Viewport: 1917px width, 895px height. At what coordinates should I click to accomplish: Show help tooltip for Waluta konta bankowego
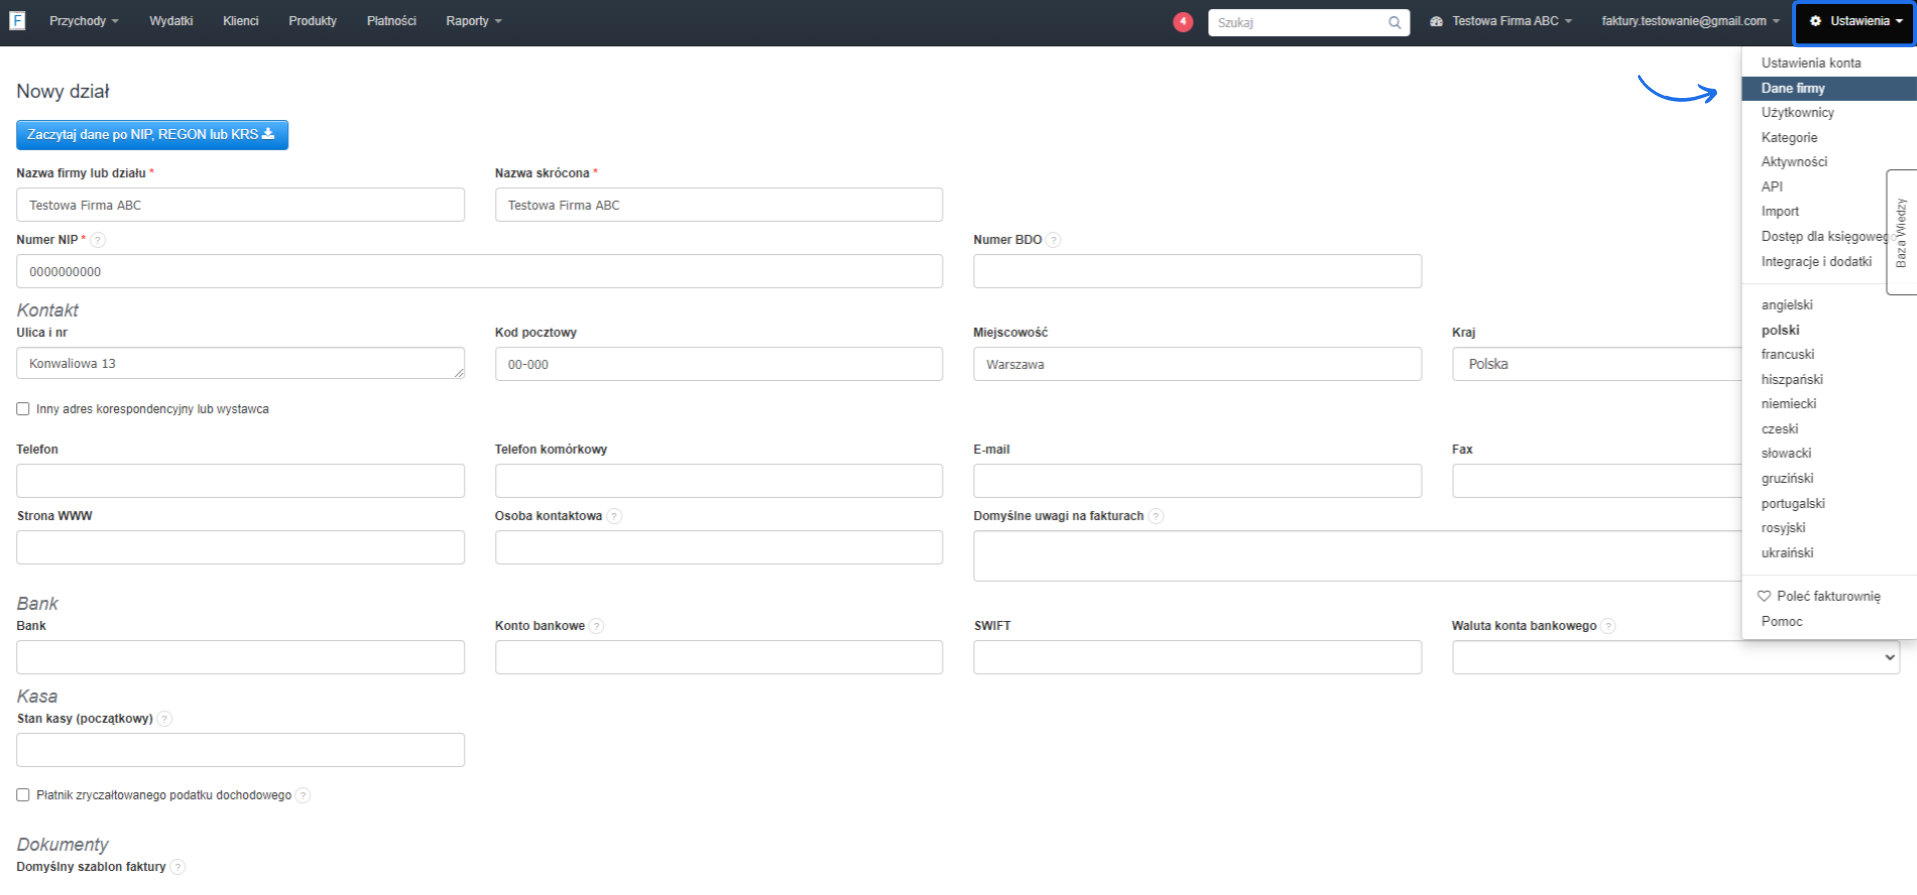[1608, 626]
